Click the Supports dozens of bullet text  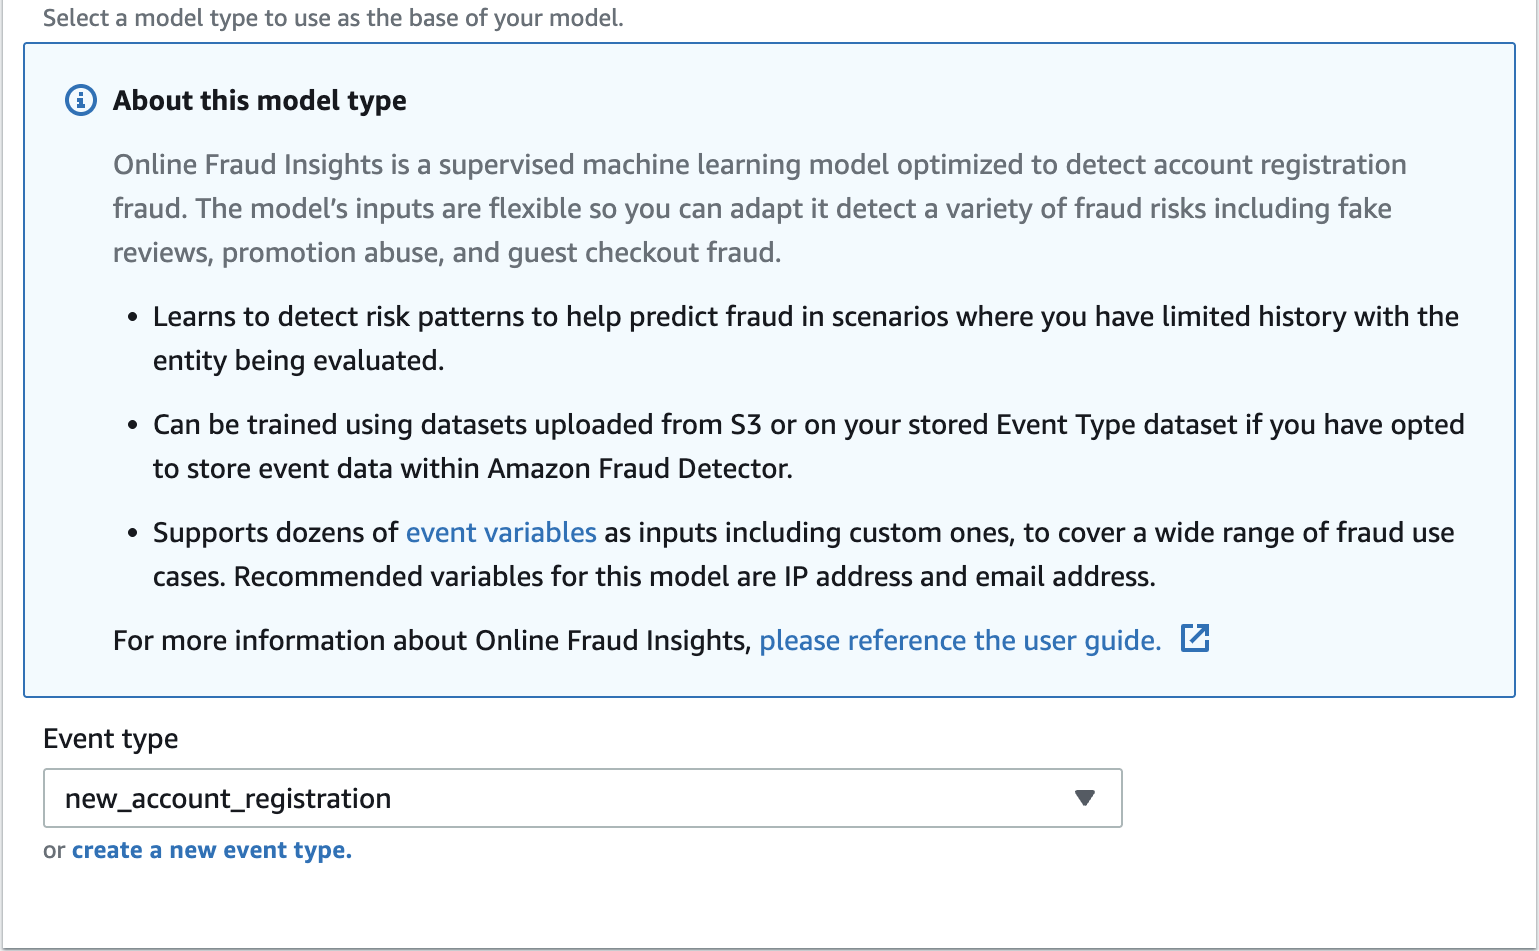coord(275,533)
